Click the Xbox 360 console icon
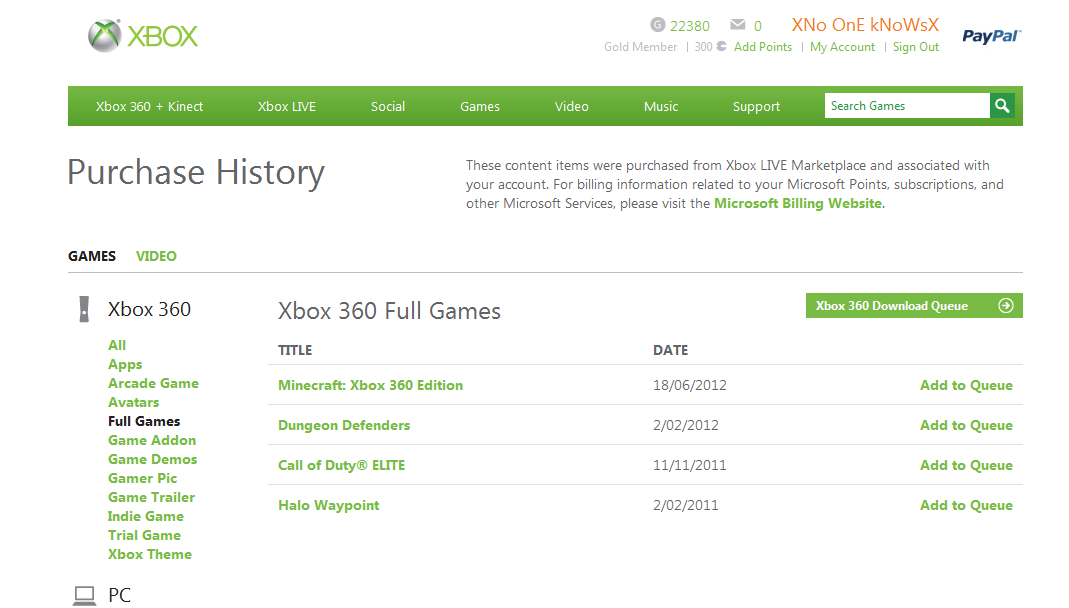The image size is (1069, 608). [x=84, y=309]
